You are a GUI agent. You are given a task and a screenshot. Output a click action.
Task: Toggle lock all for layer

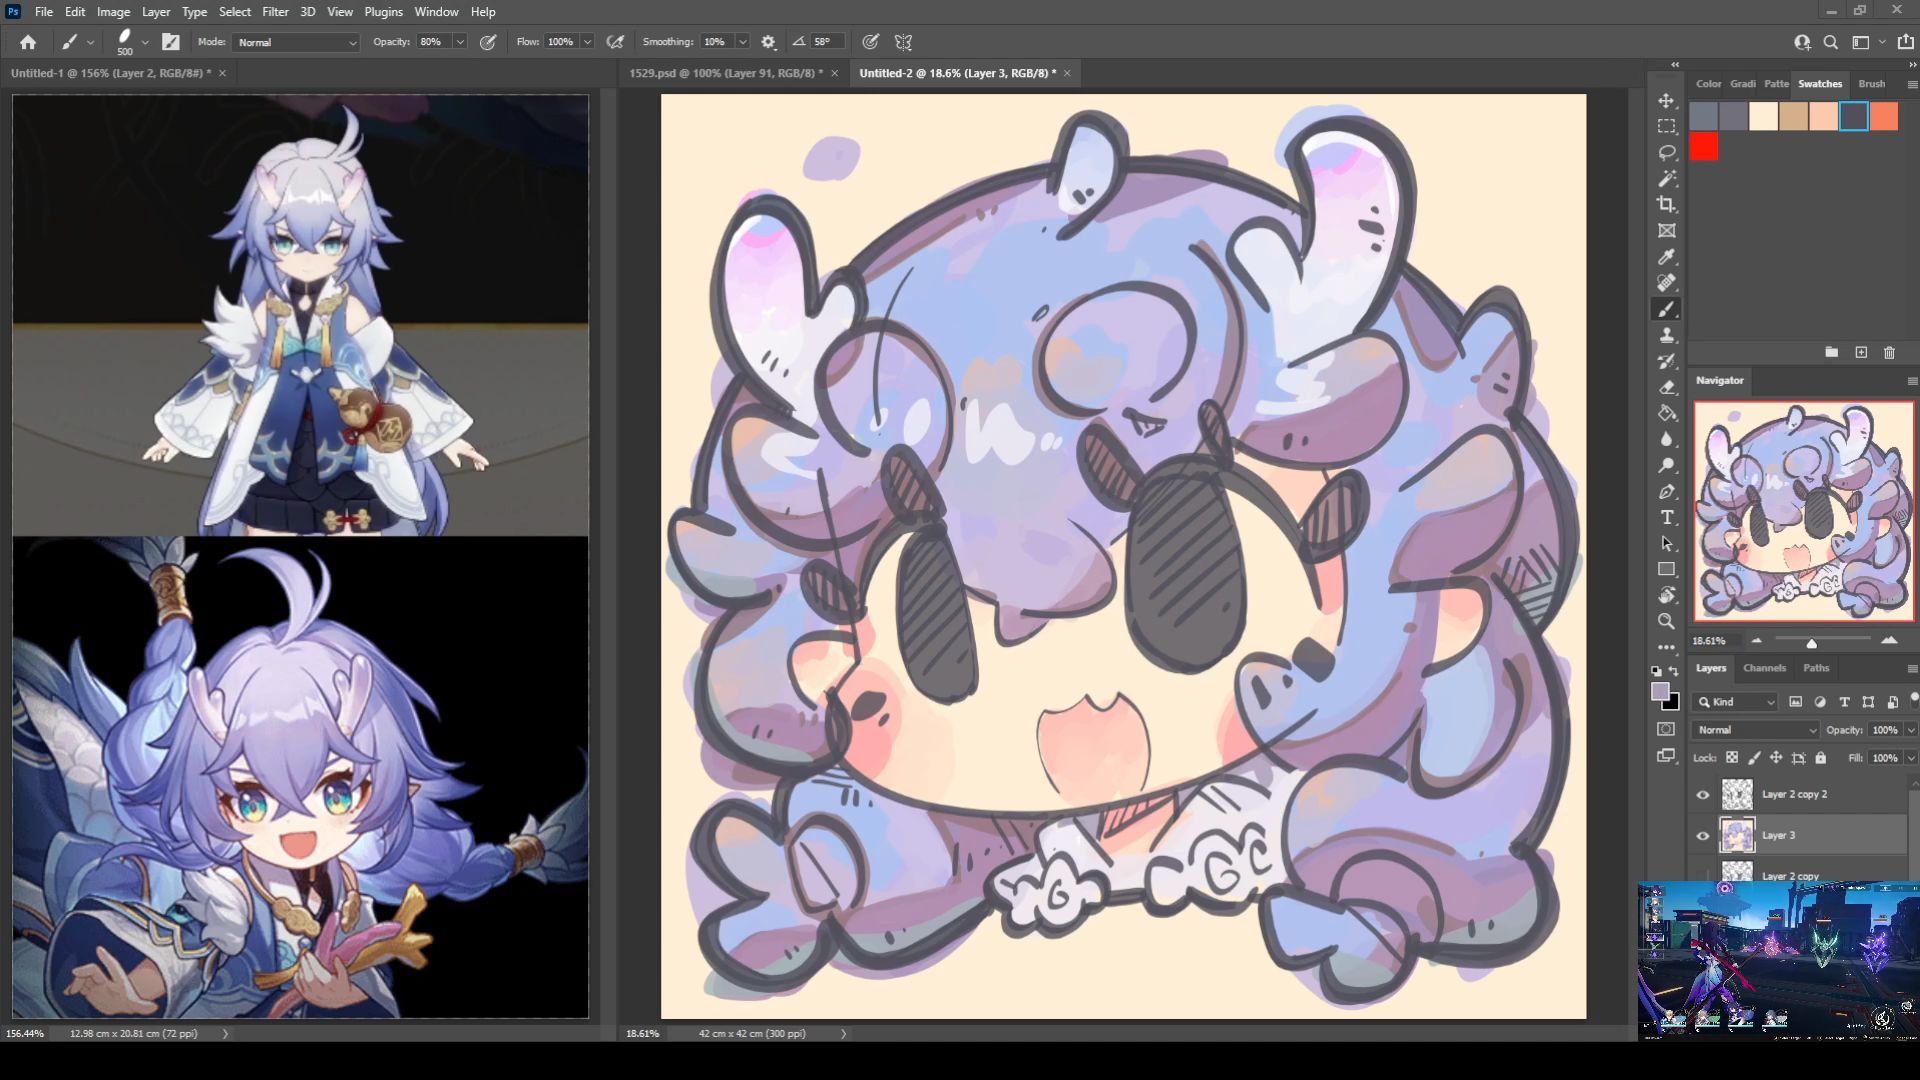1820,758
